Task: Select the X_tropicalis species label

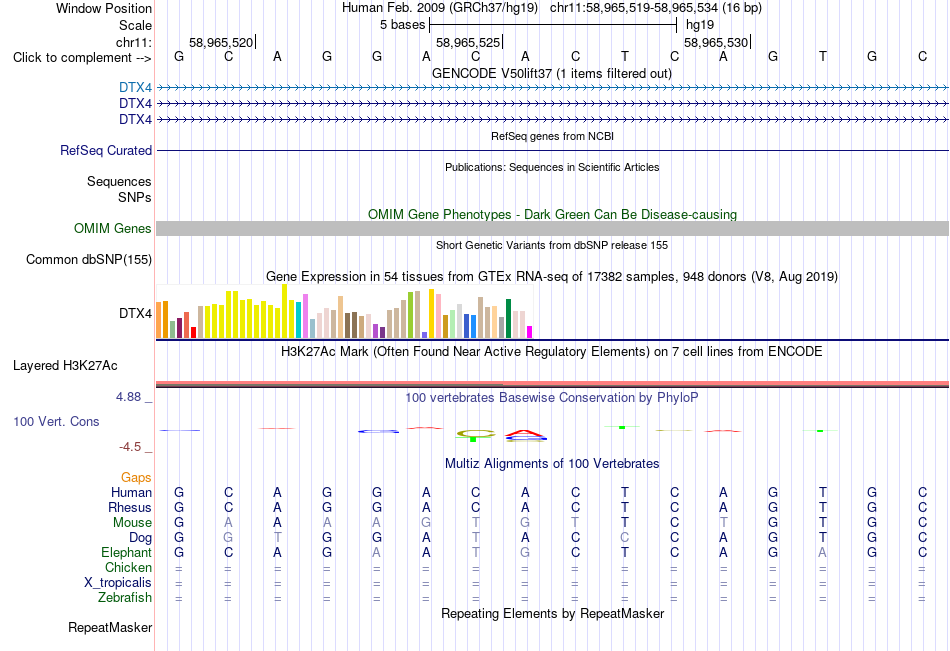Action: (x=118, y=583)
